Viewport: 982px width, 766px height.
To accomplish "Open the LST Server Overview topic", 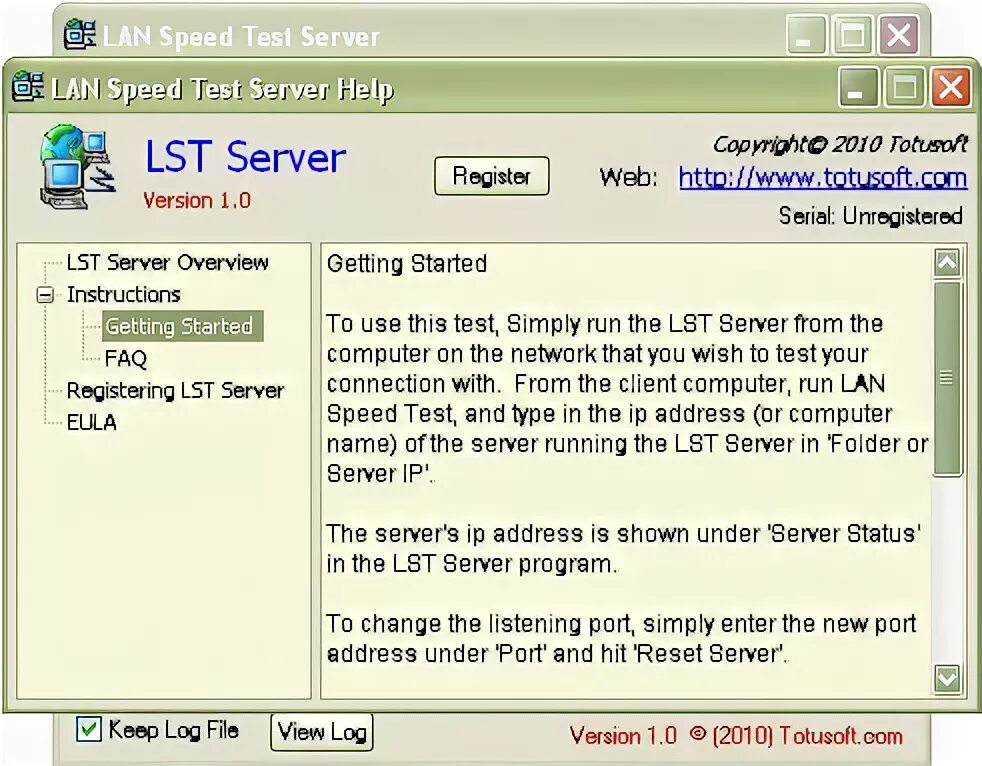I will (167, 262).
